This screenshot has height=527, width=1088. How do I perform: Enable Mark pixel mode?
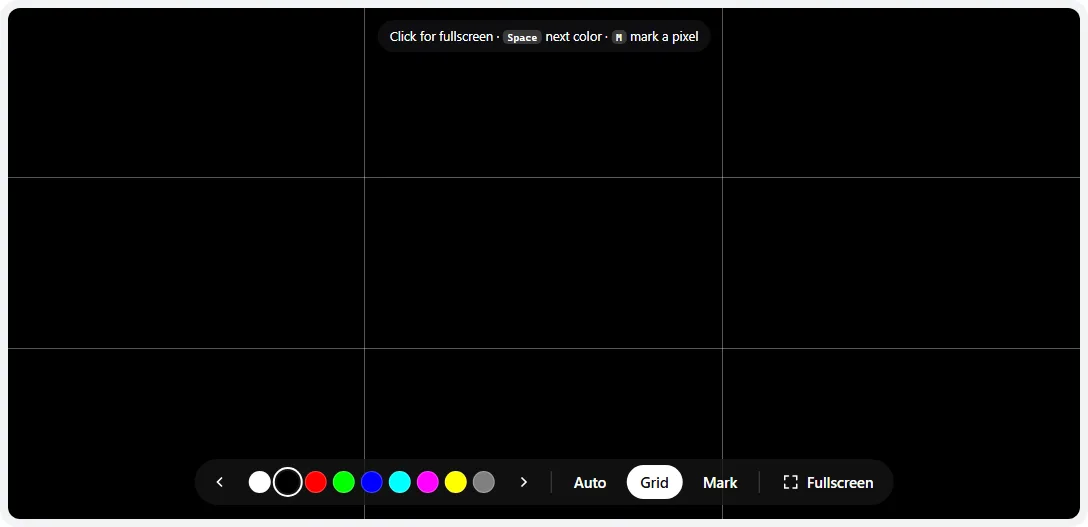(x=720, y=483)
